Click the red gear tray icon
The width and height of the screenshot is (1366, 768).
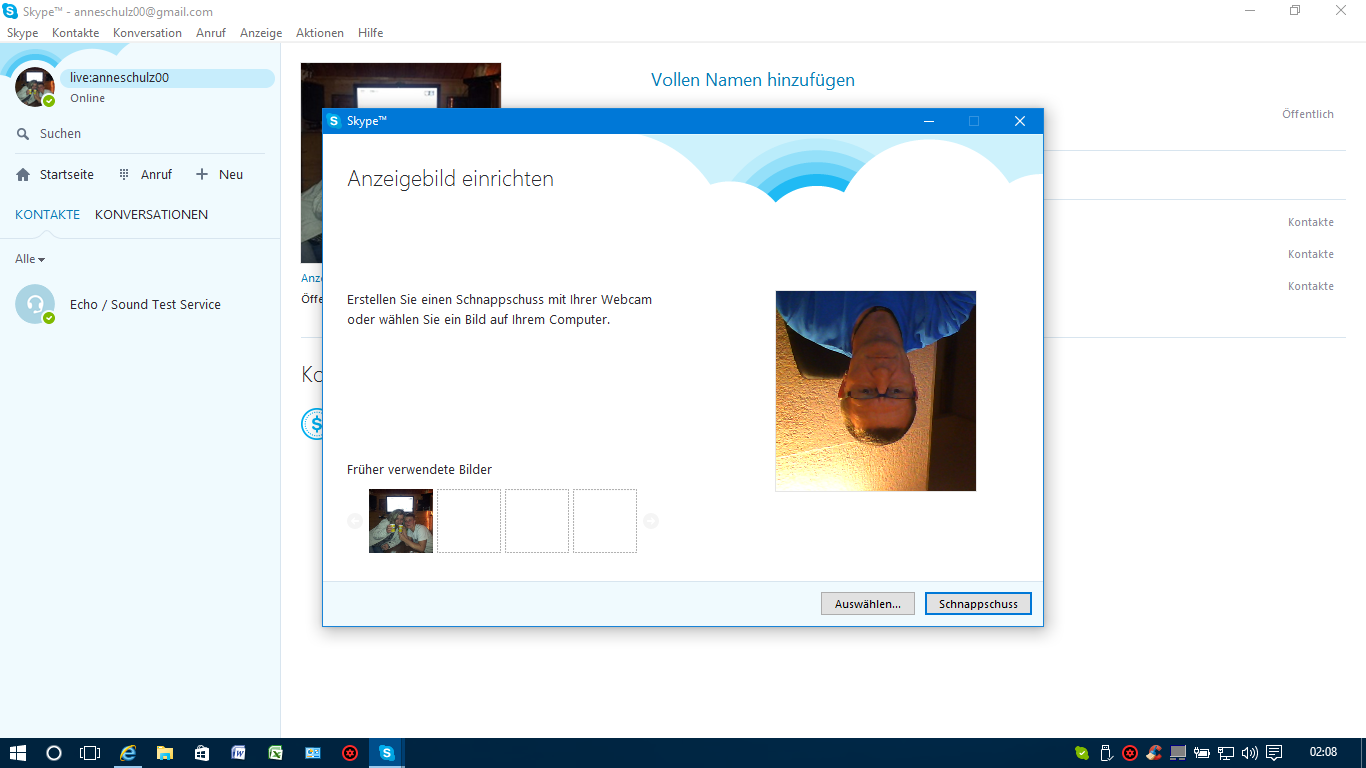1130,753
